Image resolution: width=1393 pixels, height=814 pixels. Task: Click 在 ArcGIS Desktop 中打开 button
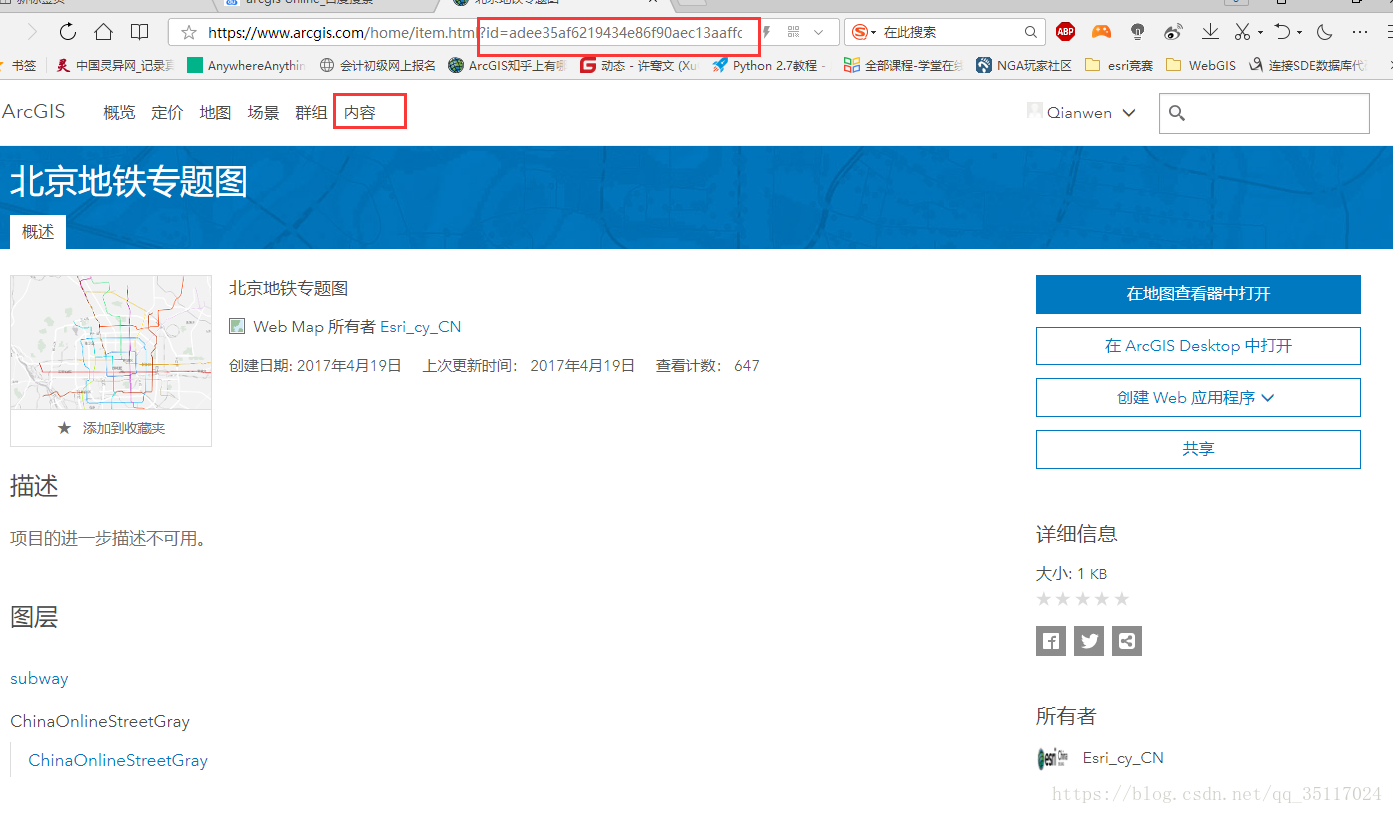pos(1198,346)
